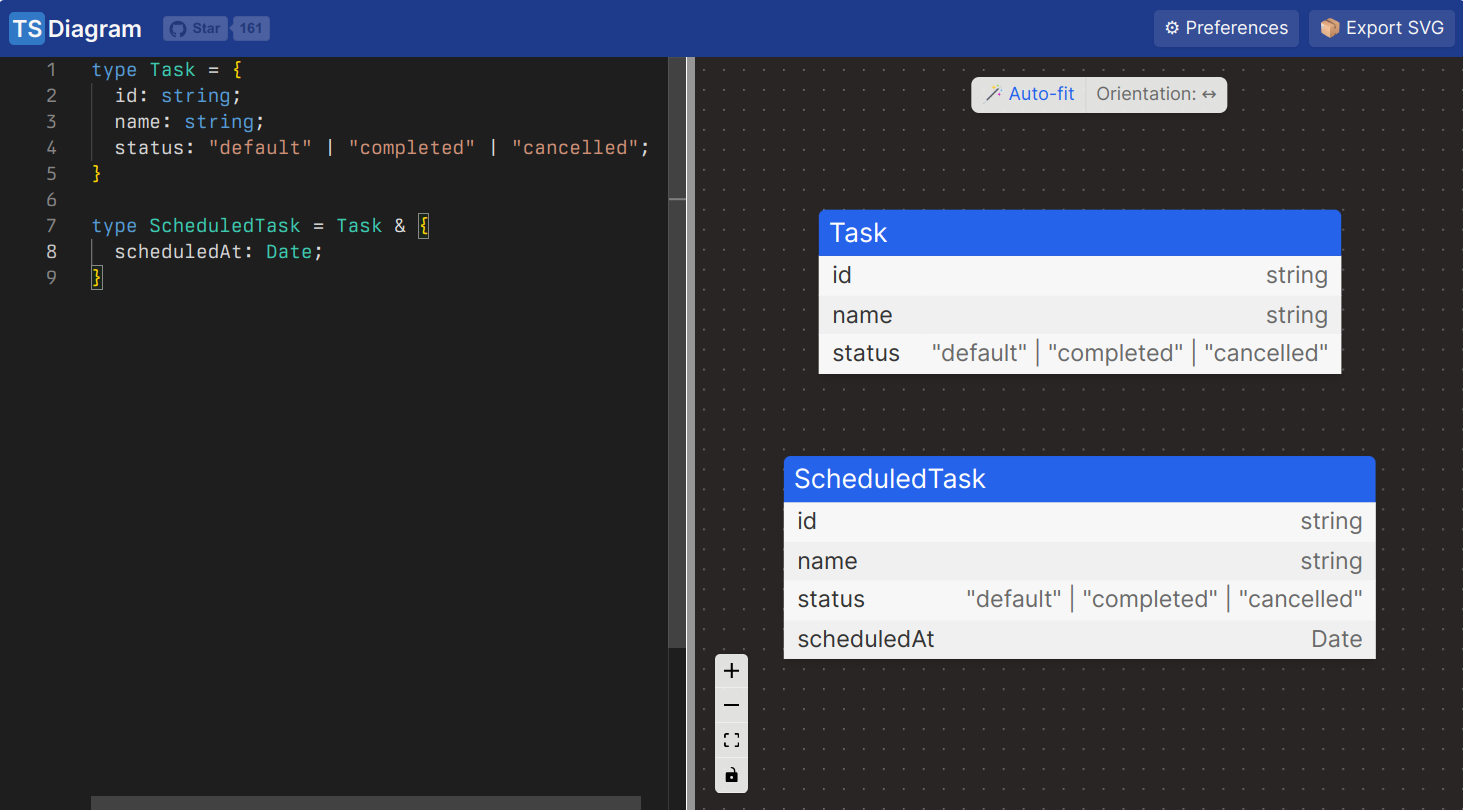Export the diagram as SVG
Viewport: 1463px width, 810px height.
click(x=1381, y=28)
